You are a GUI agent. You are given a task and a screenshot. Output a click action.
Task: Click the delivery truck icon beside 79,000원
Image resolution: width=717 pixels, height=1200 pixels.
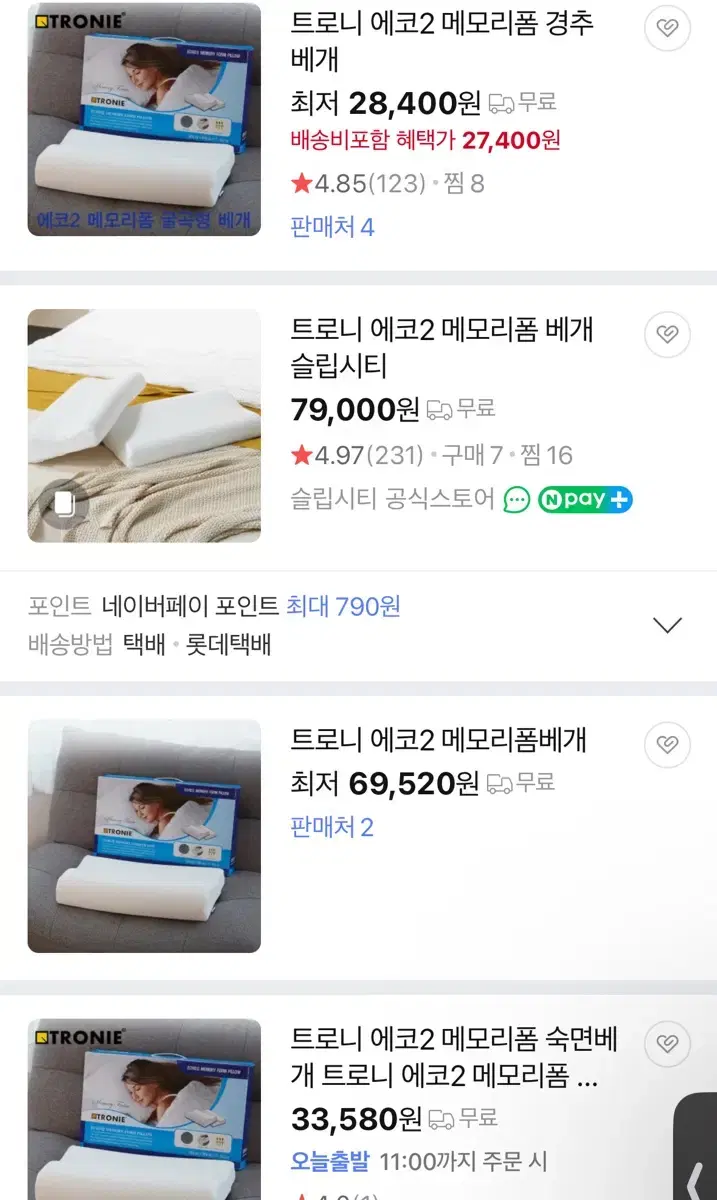439,409
